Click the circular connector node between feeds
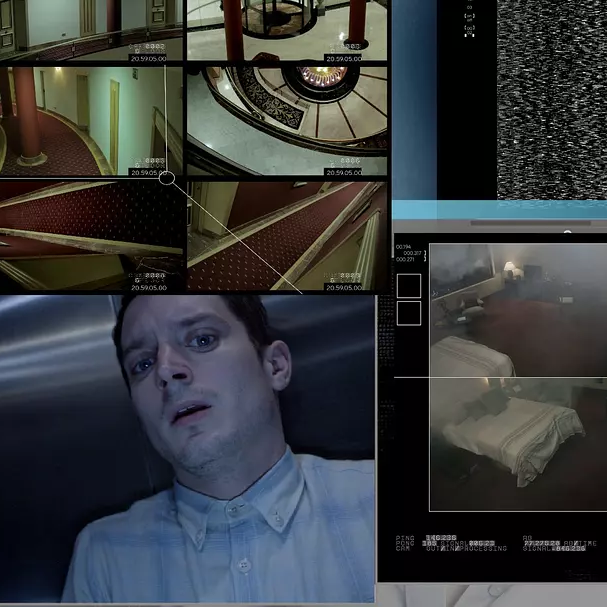The height and width of the screenshot is (607, 607). pos(167,178)
